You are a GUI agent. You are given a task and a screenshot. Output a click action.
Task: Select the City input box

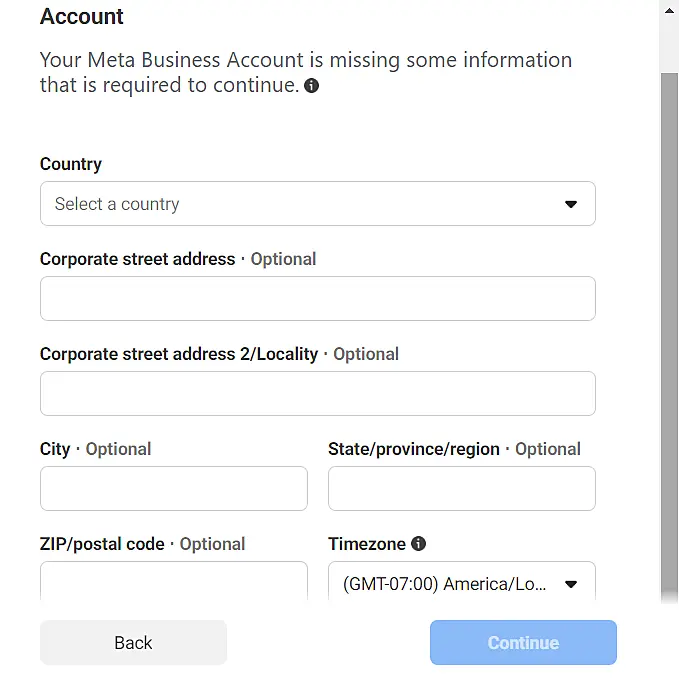point(173,489)
